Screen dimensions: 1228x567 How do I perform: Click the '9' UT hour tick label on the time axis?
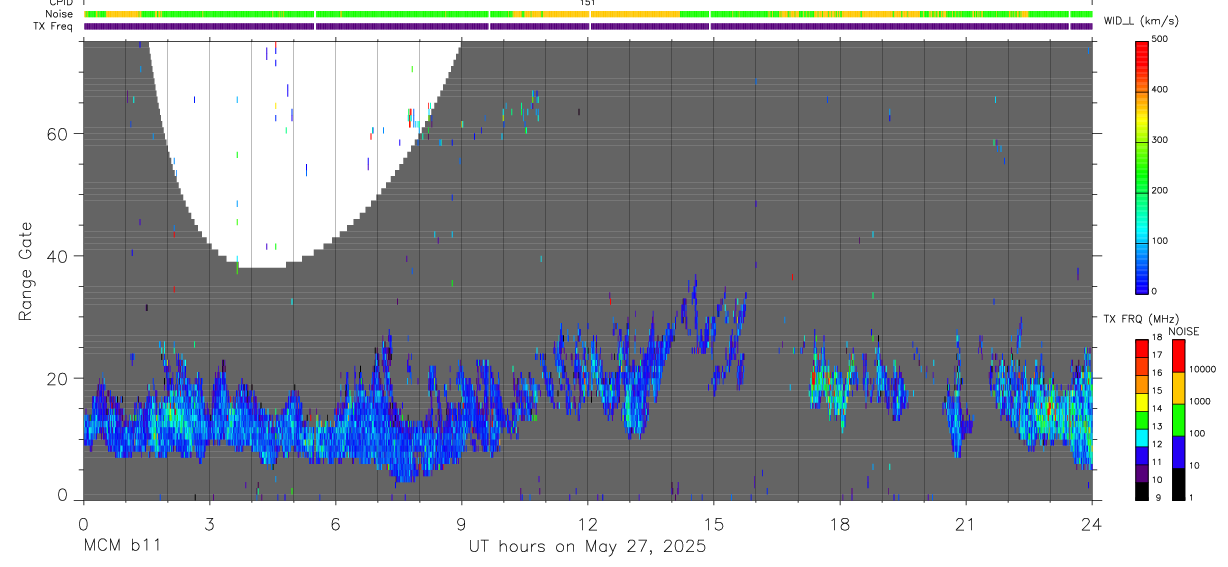pyautogui.click(x=461, y=523)
